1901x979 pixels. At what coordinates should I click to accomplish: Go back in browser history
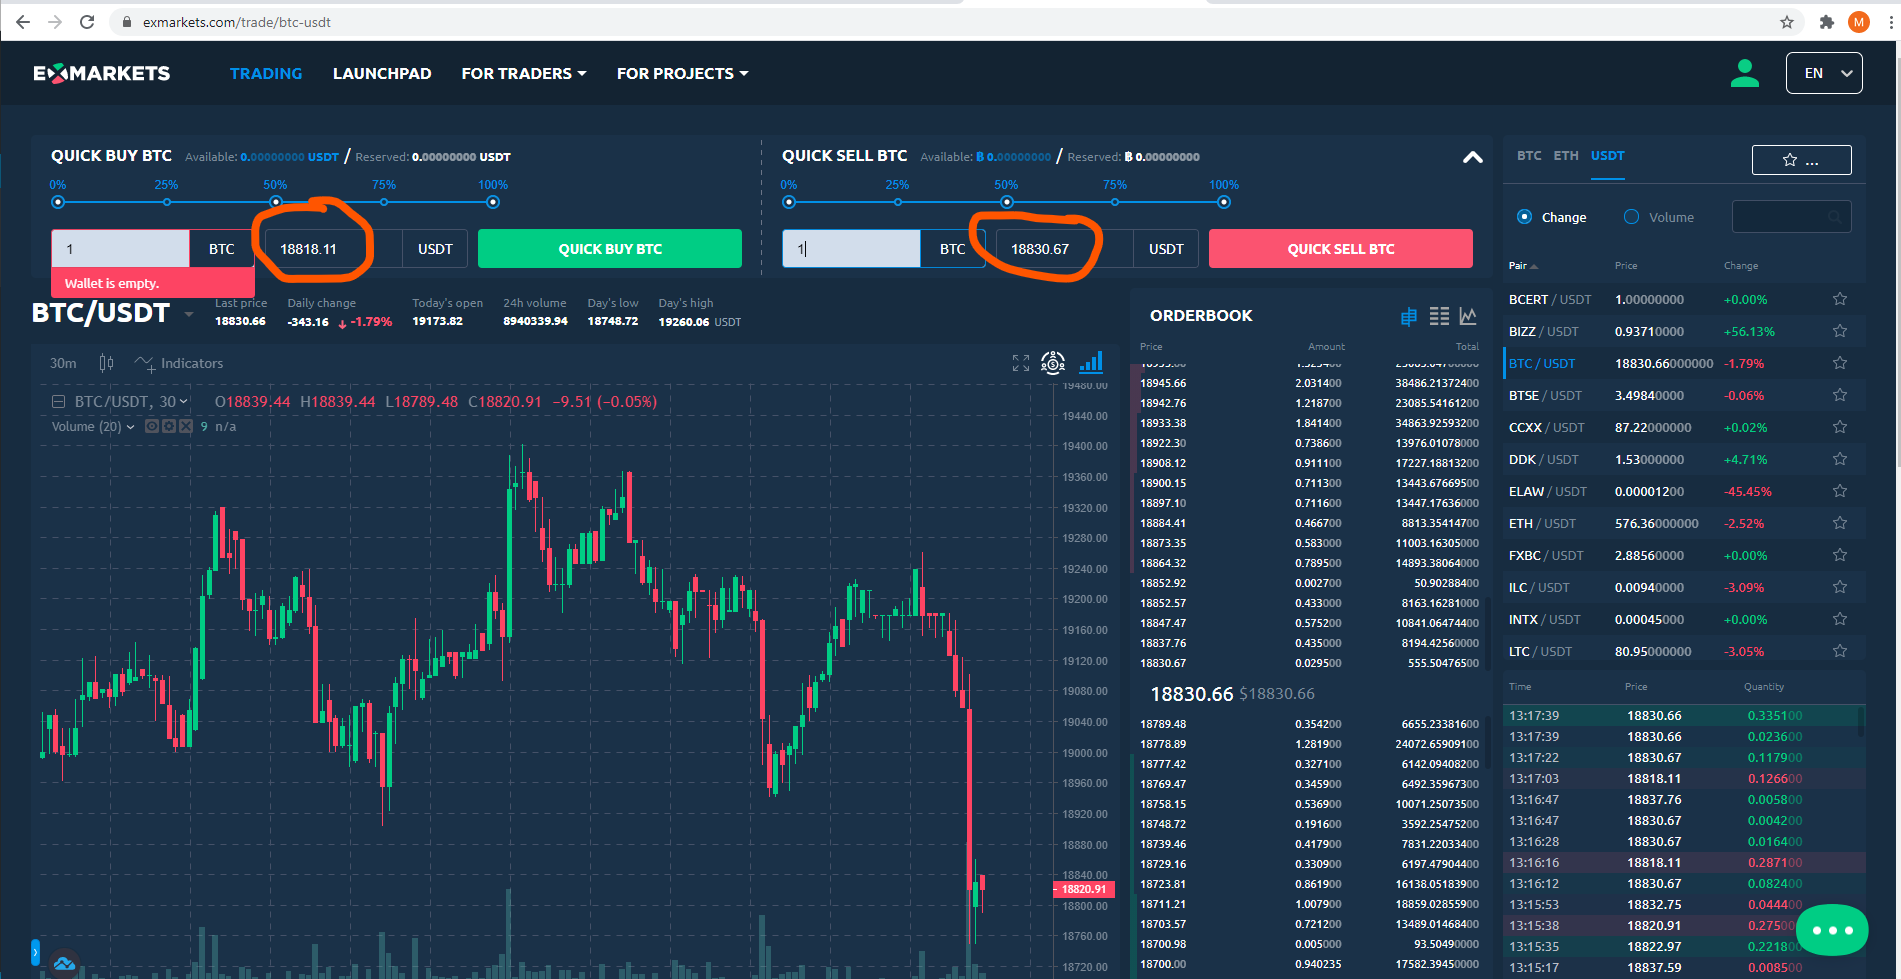[x=23, y=22]
